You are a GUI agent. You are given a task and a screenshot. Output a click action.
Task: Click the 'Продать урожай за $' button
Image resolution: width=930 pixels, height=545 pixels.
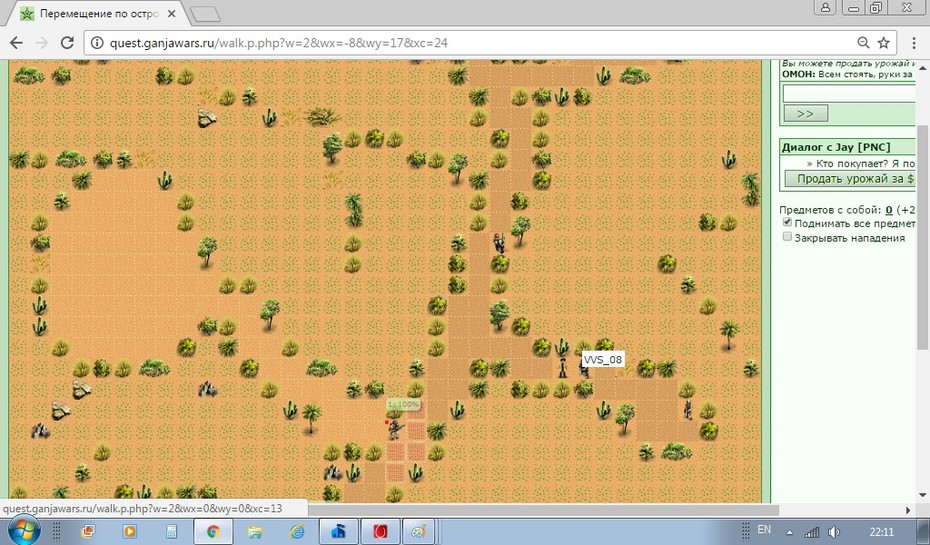click(x=851, y=179)
